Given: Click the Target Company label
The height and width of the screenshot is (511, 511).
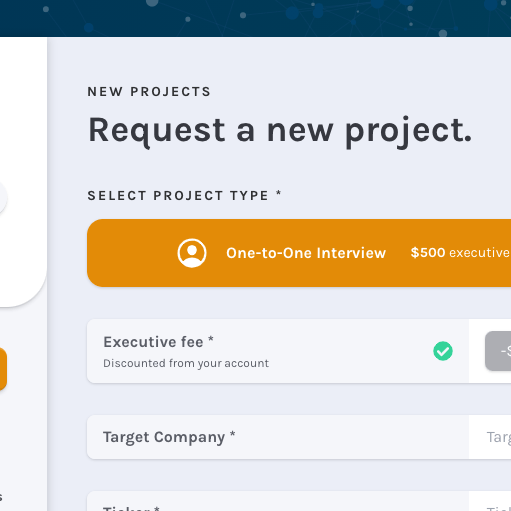Looking at the screenshot, I should 169,437.
